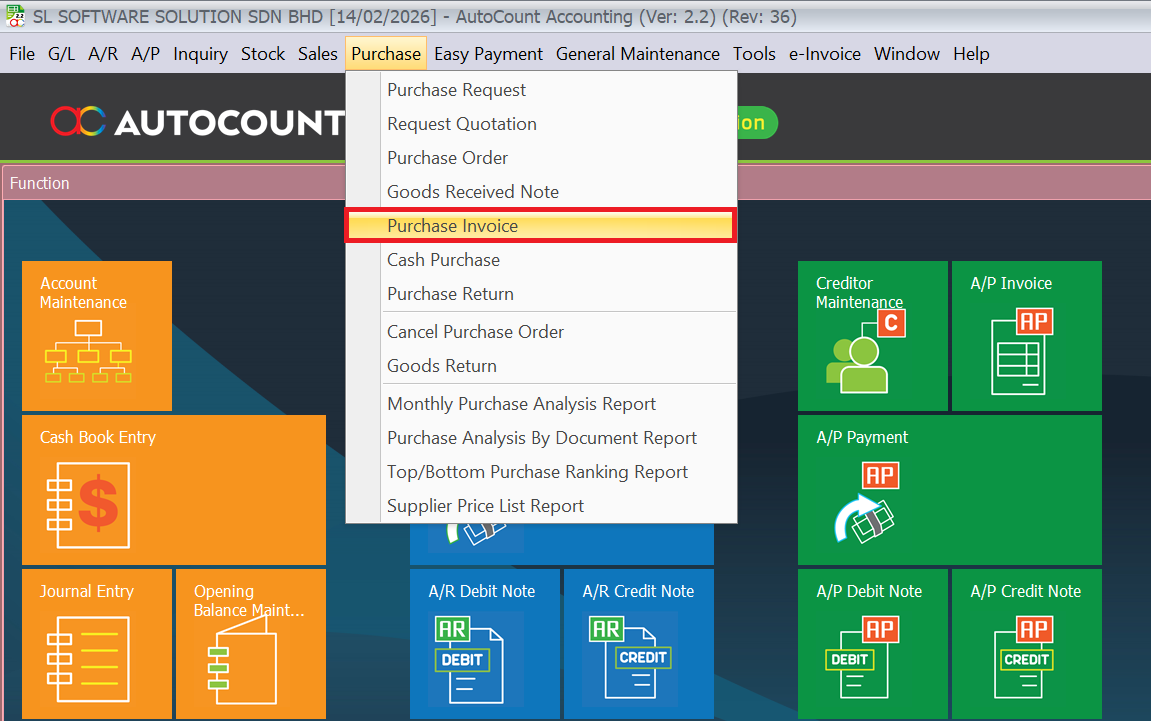Open the A/P Invoice tile
This screenshot has height=721, width=1151.
[x=1026, y=336]
